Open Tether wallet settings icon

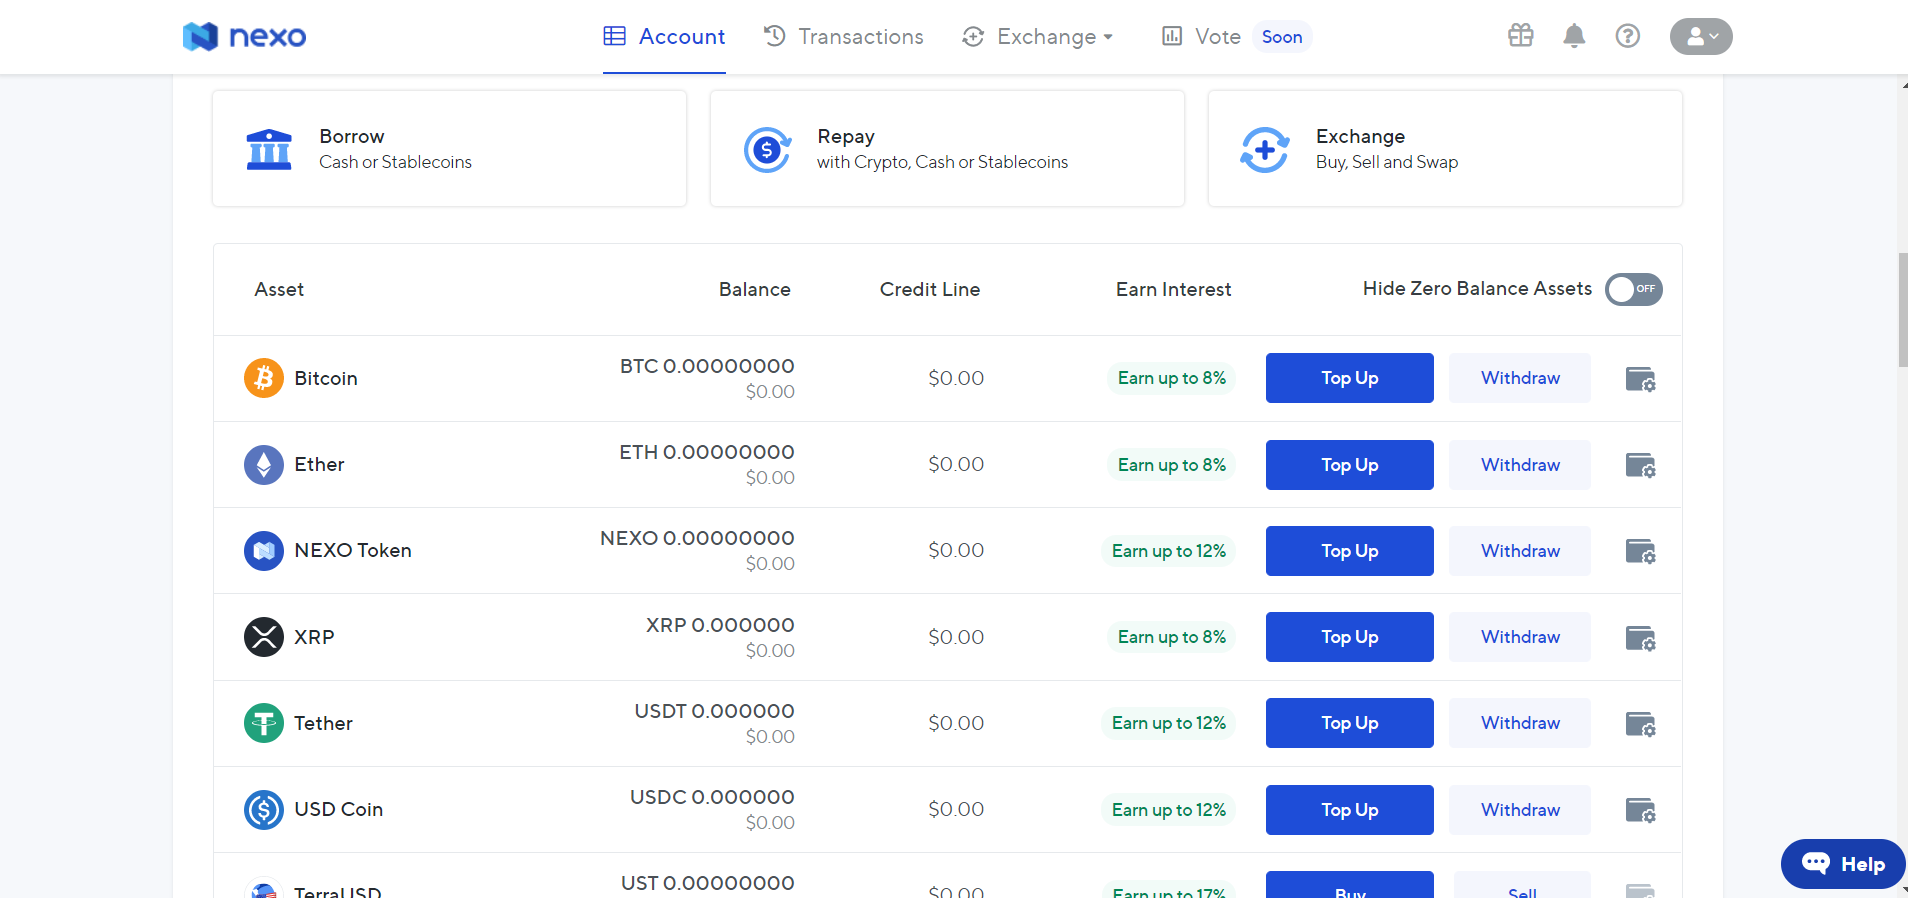(x=1641, y=724)
